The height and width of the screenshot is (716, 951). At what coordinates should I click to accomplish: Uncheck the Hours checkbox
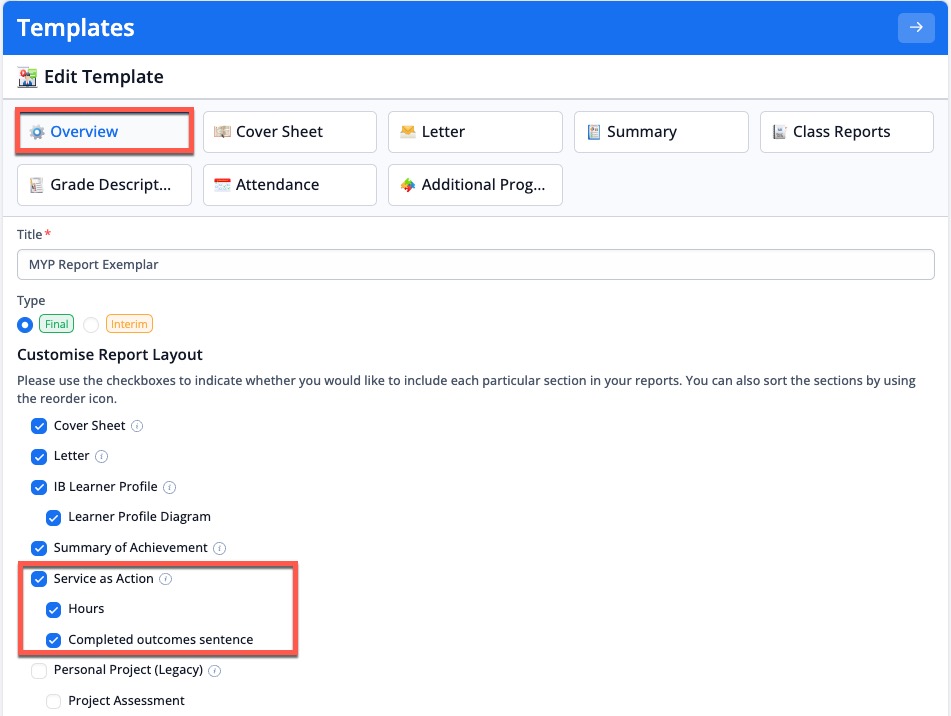(54, 609)
